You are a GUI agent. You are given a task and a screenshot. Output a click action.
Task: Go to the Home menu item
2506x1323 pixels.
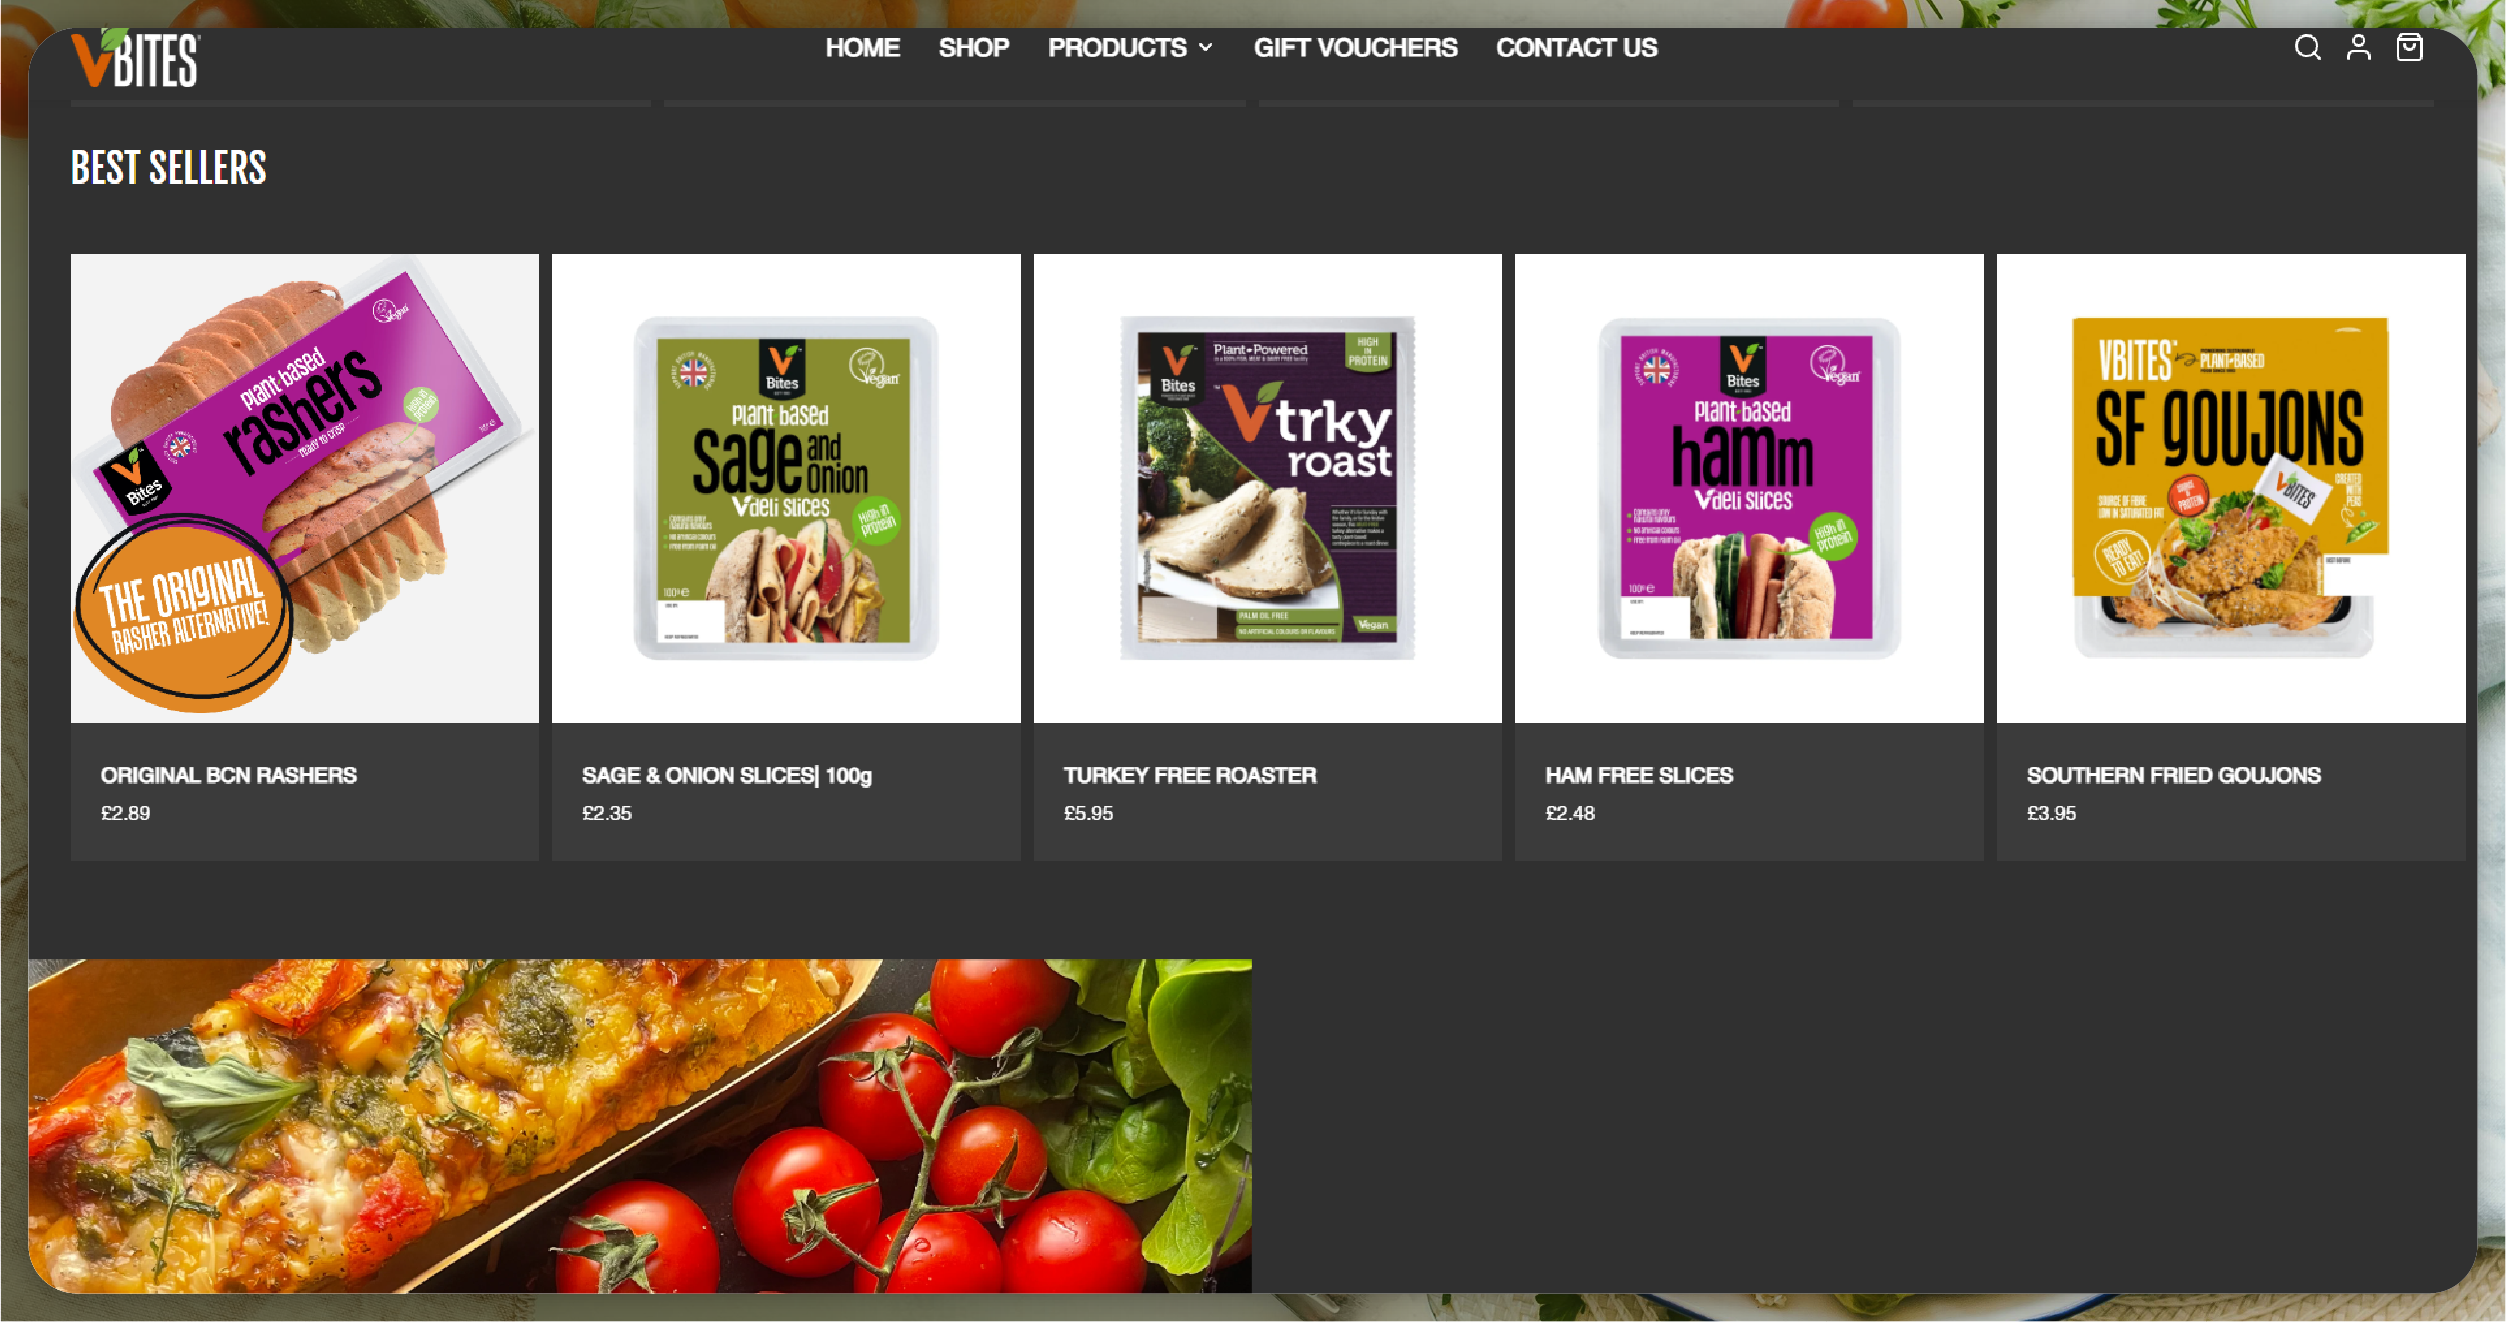pos(862,48)
